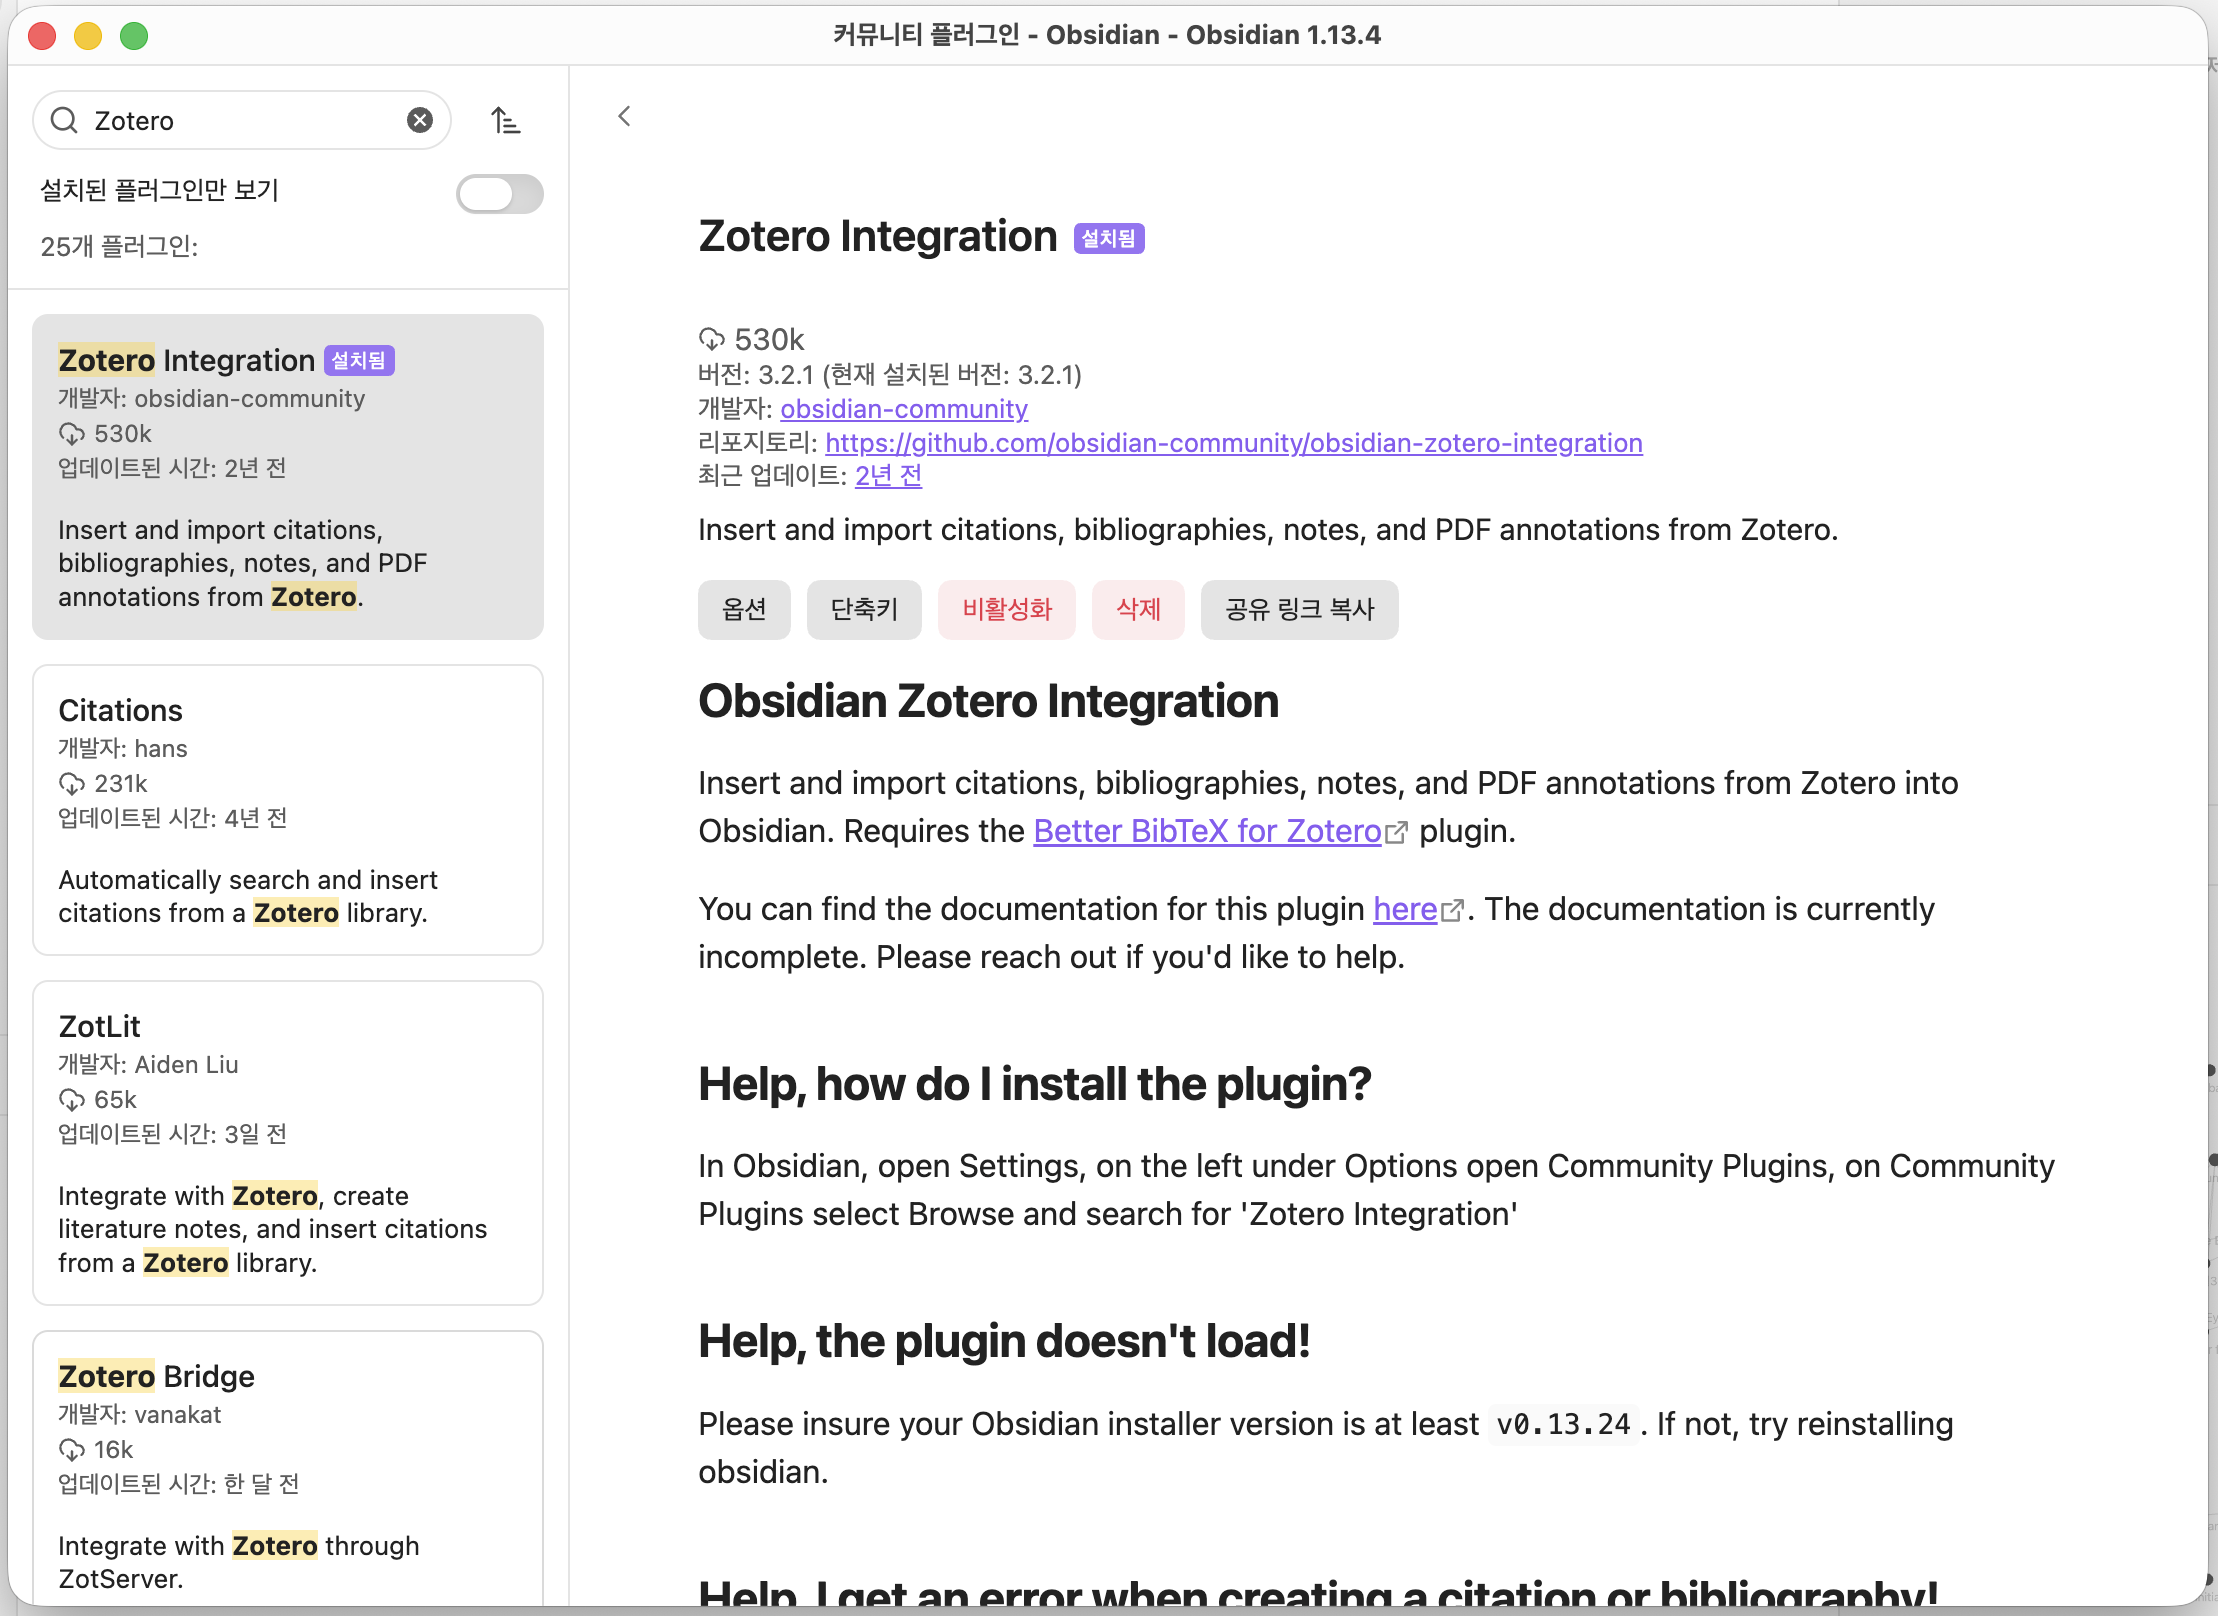Click the search magnifier icon
Viewport: 2218px width, 1616px height.
tap(64, 120)
